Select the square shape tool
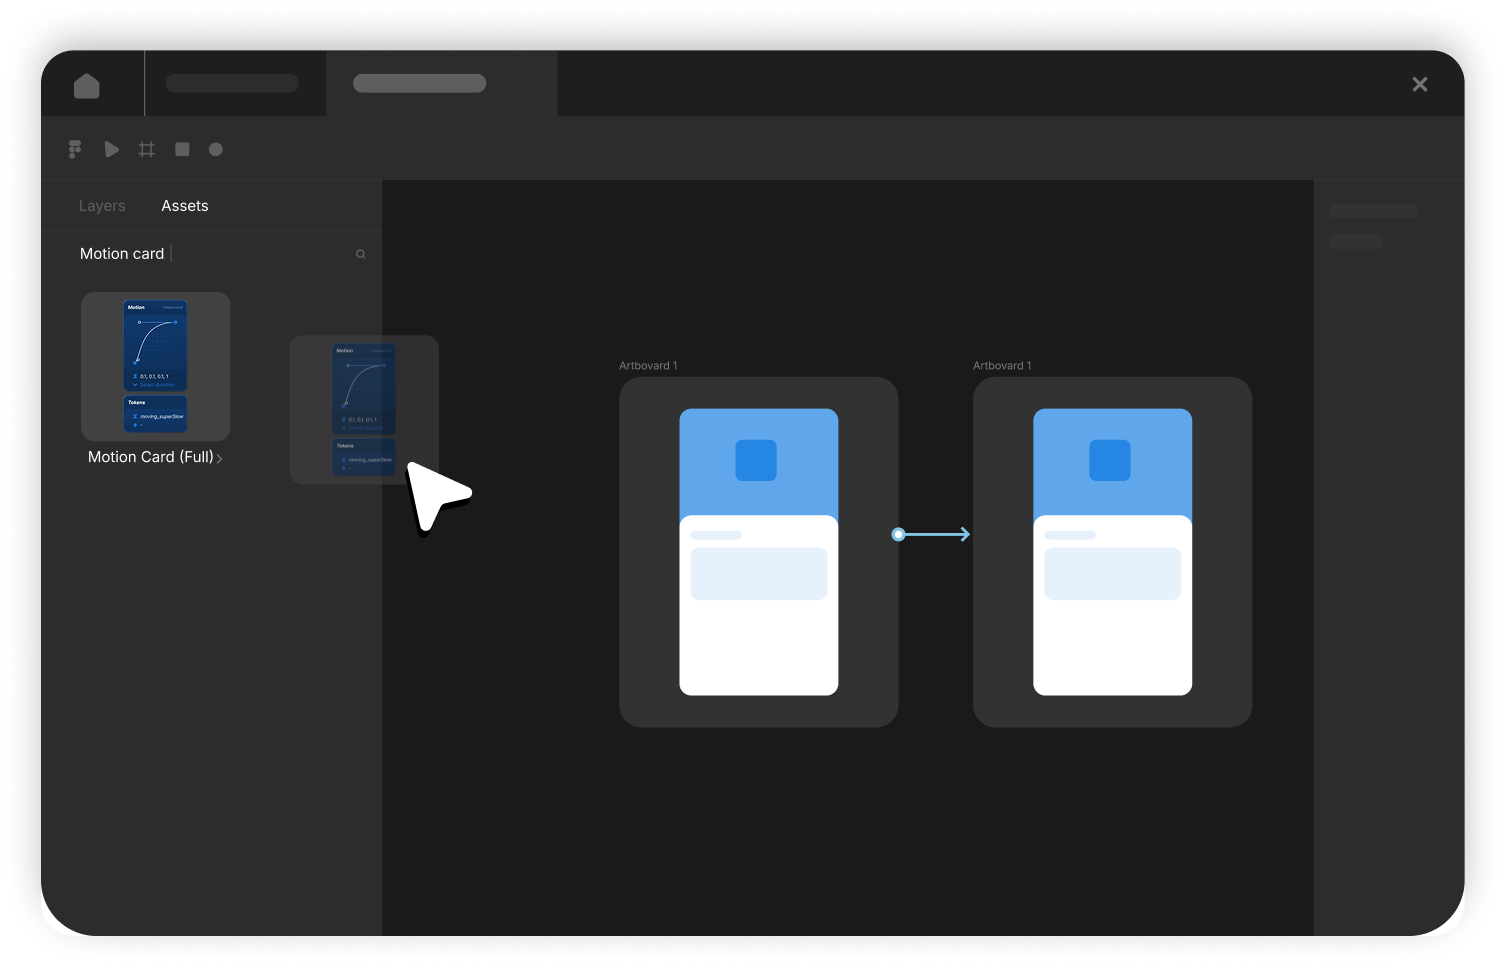 [182, 149]
